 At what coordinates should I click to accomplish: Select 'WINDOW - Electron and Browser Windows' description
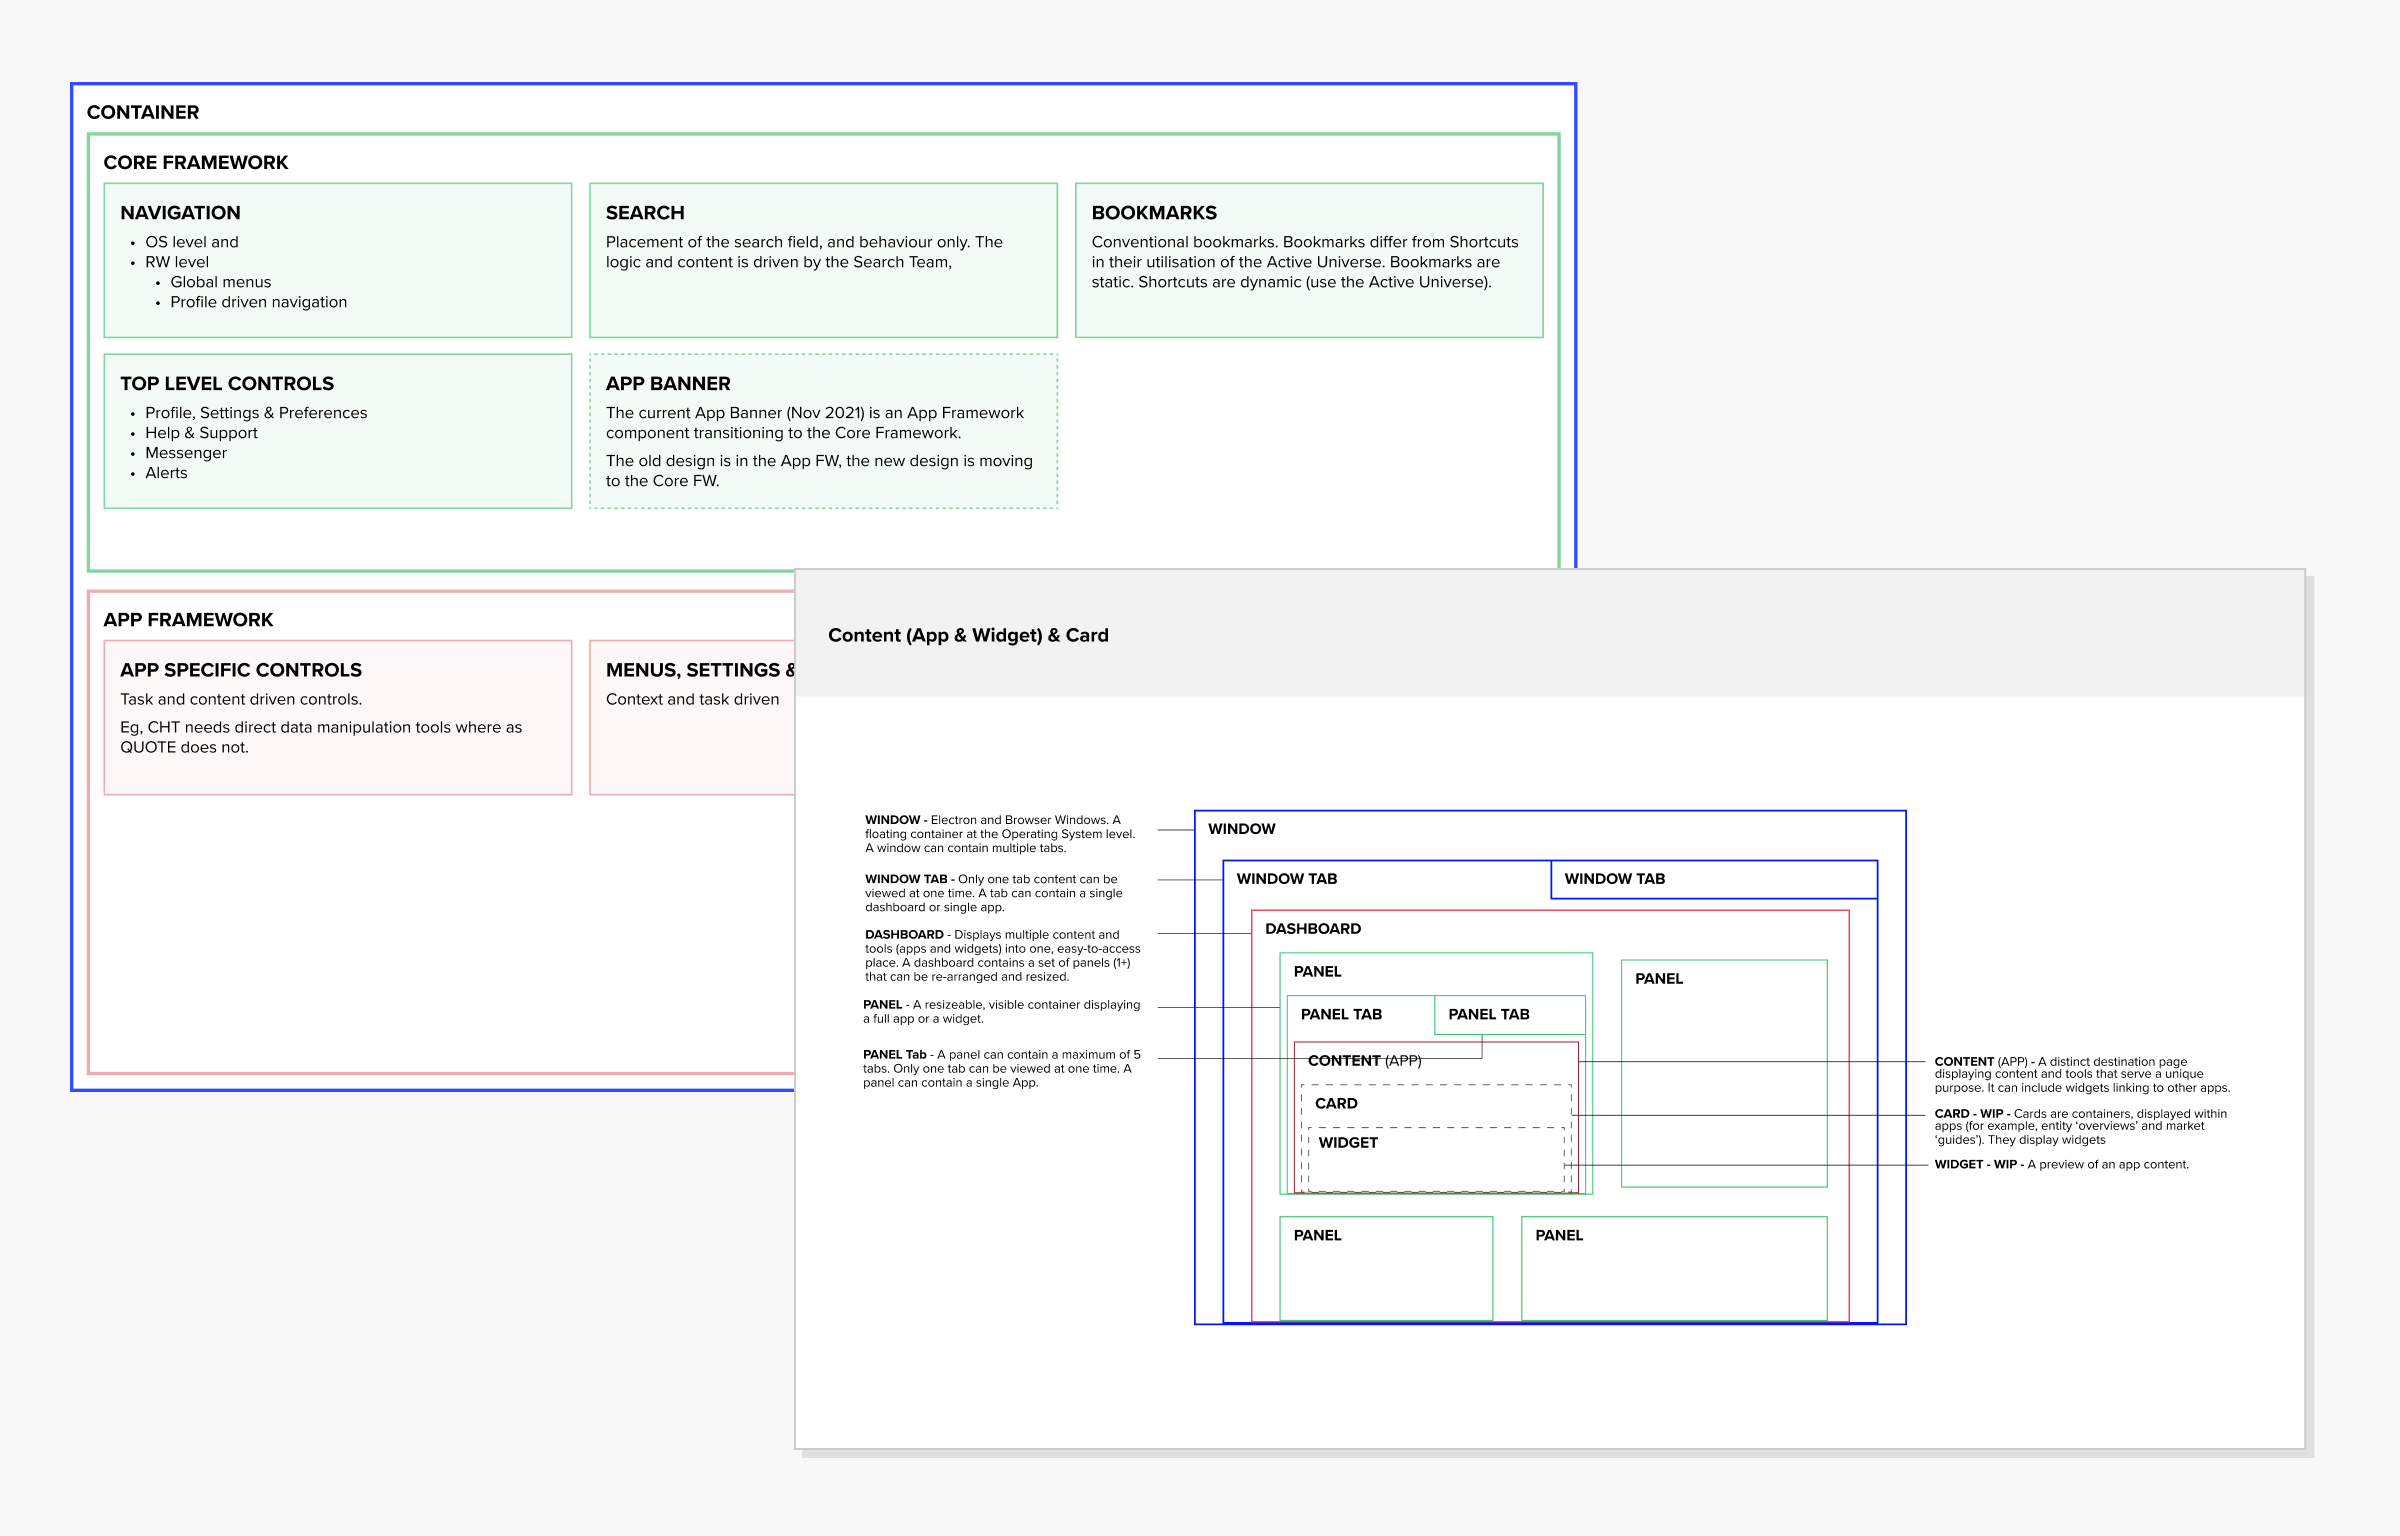click(x=1000, y=834)
